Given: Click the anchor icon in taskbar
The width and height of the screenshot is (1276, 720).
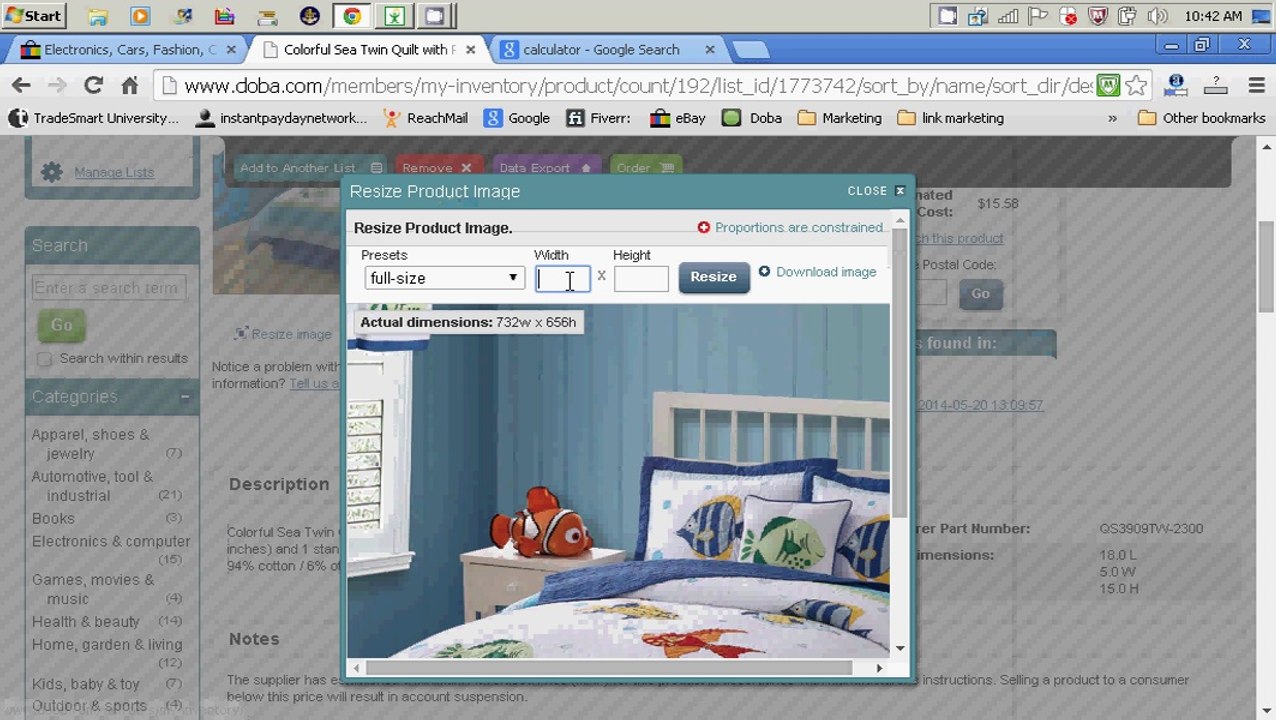Looking at the screenshot, I should 310,16.
